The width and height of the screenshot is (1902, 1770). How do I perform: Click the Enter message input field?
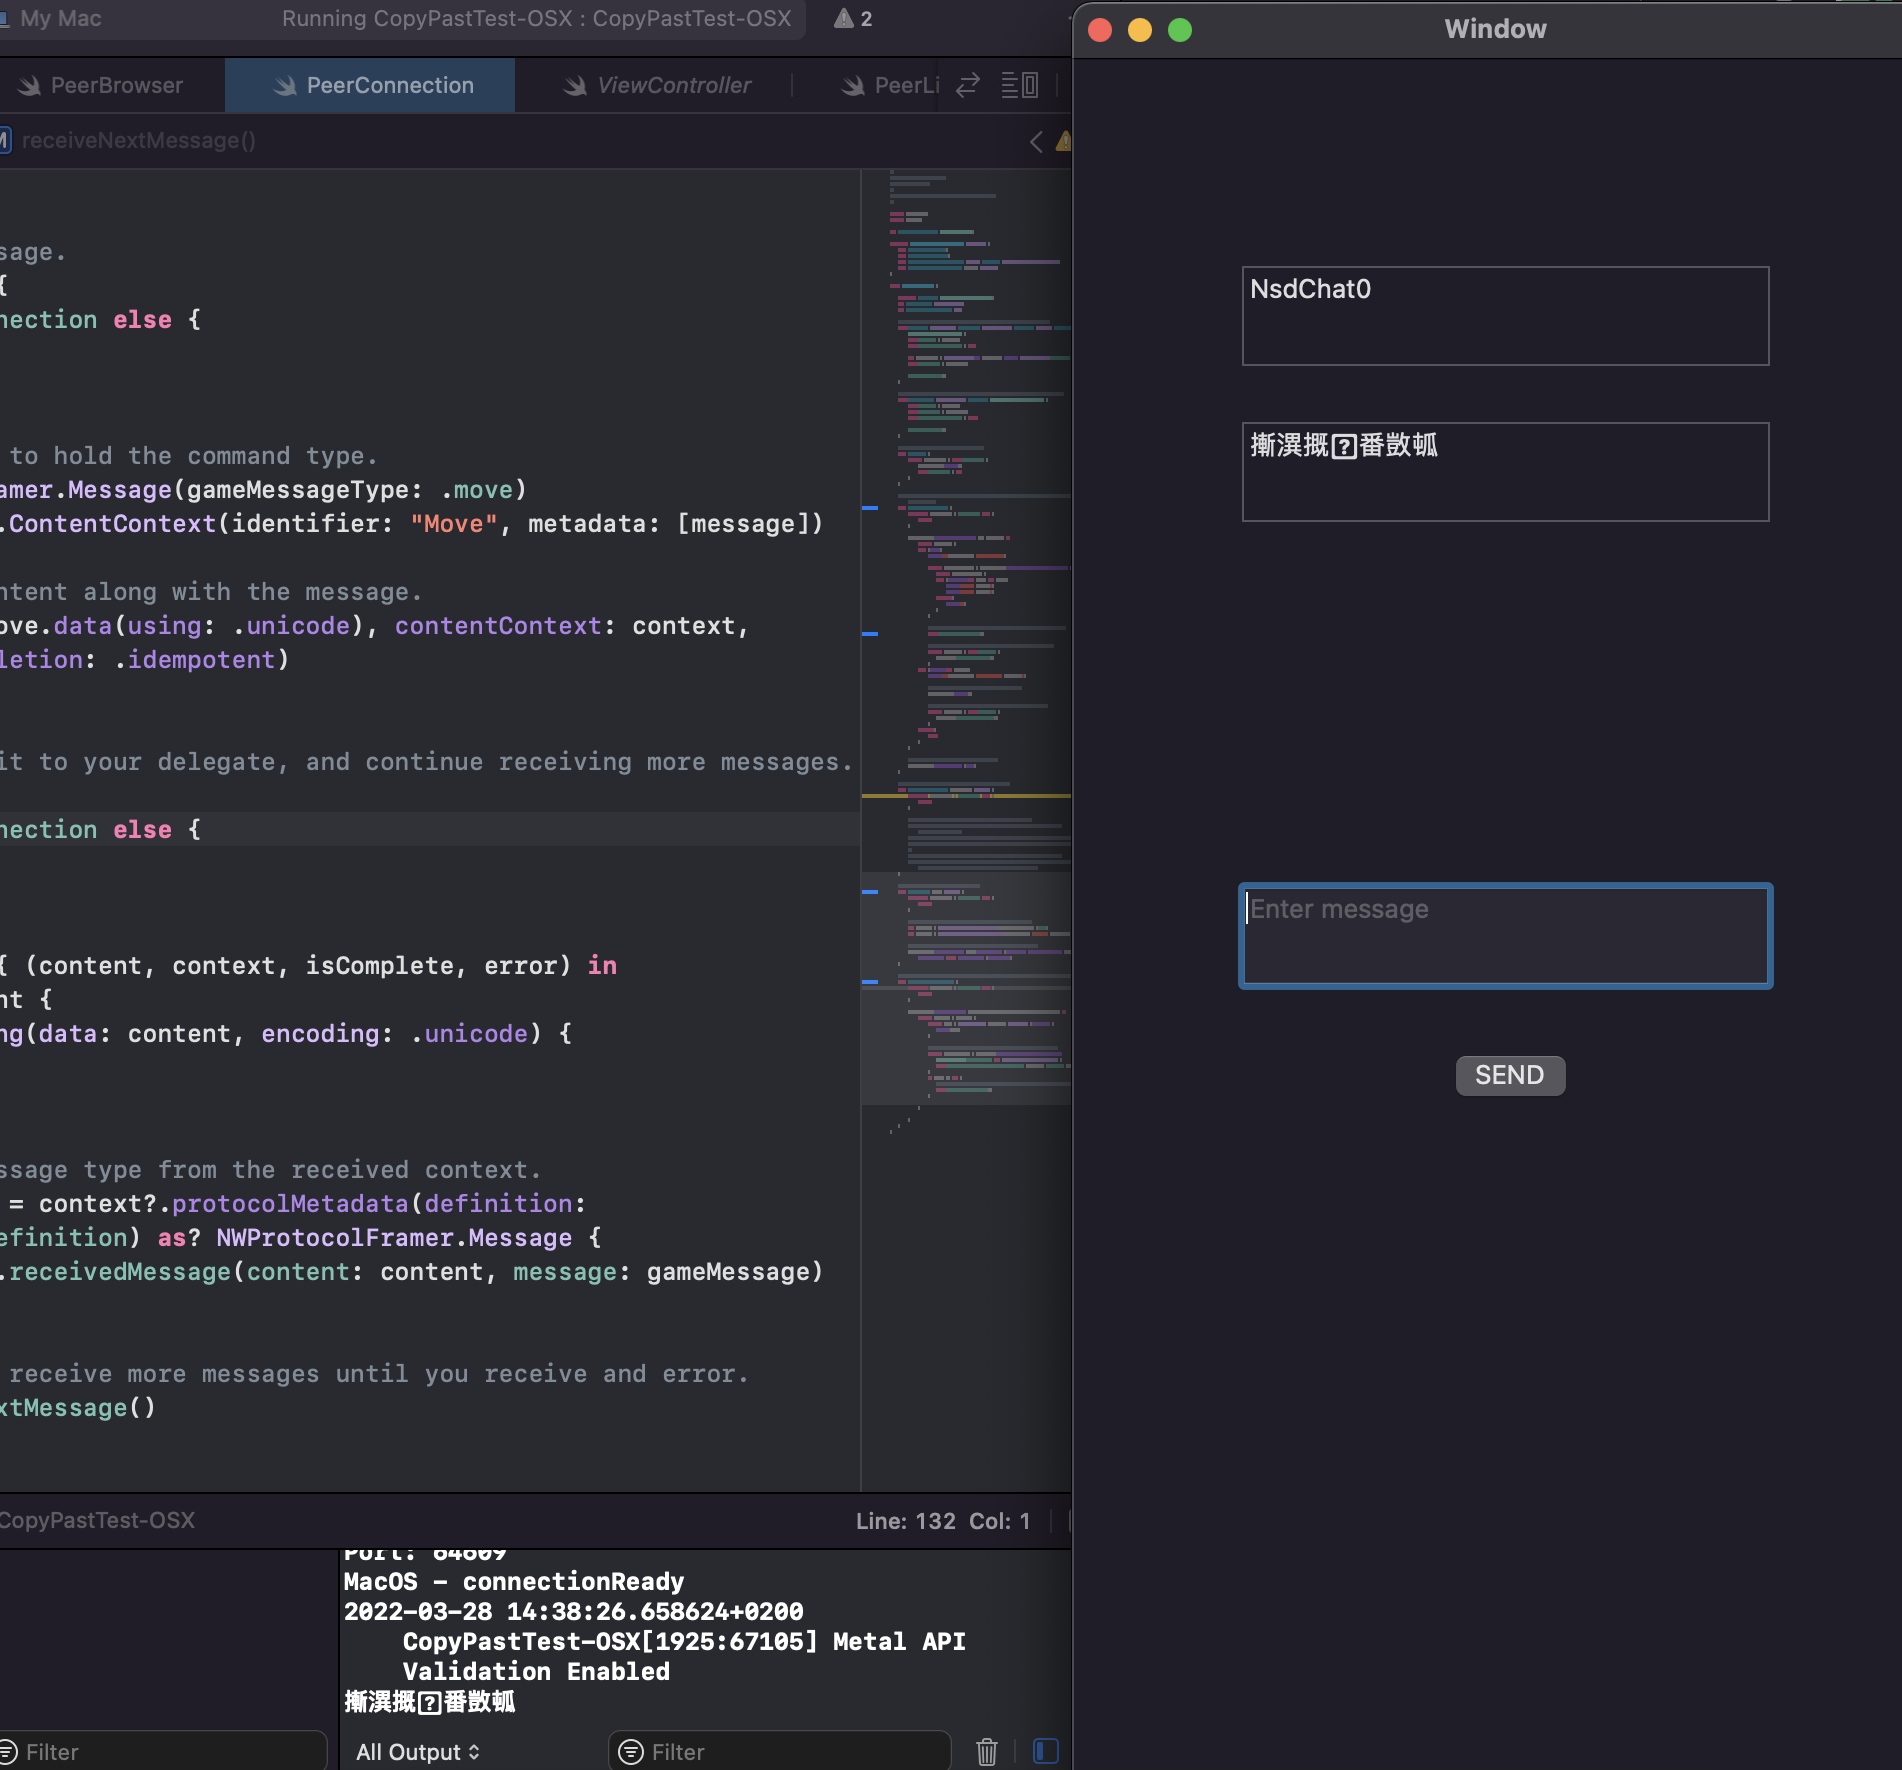coord(1505,936)
